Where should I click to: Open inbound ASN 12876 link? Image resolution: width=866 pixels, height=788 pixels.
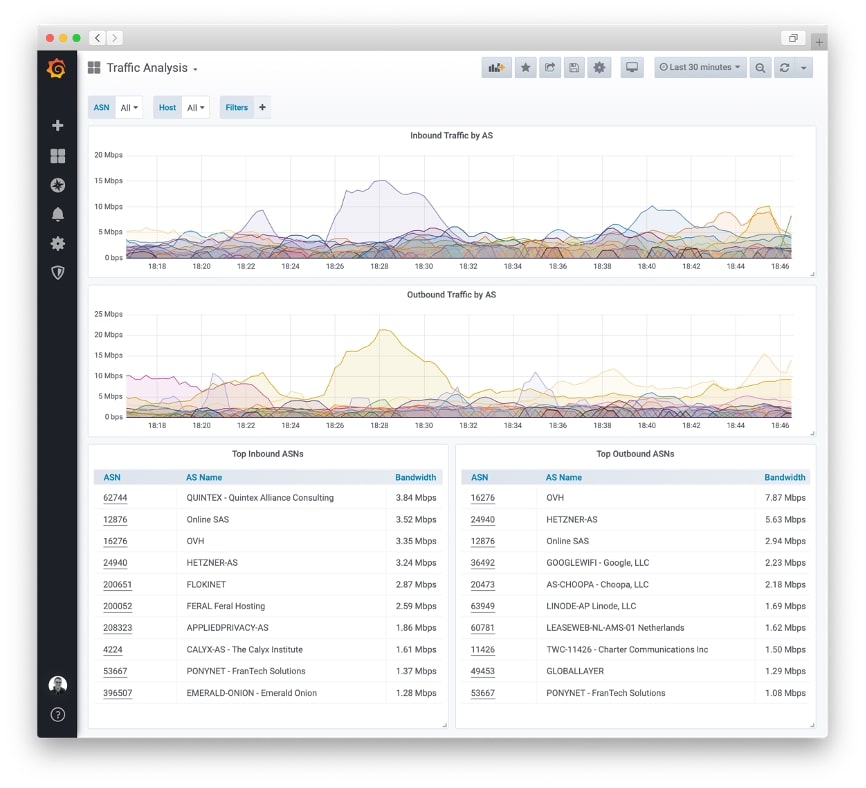[x=115, y=520]
